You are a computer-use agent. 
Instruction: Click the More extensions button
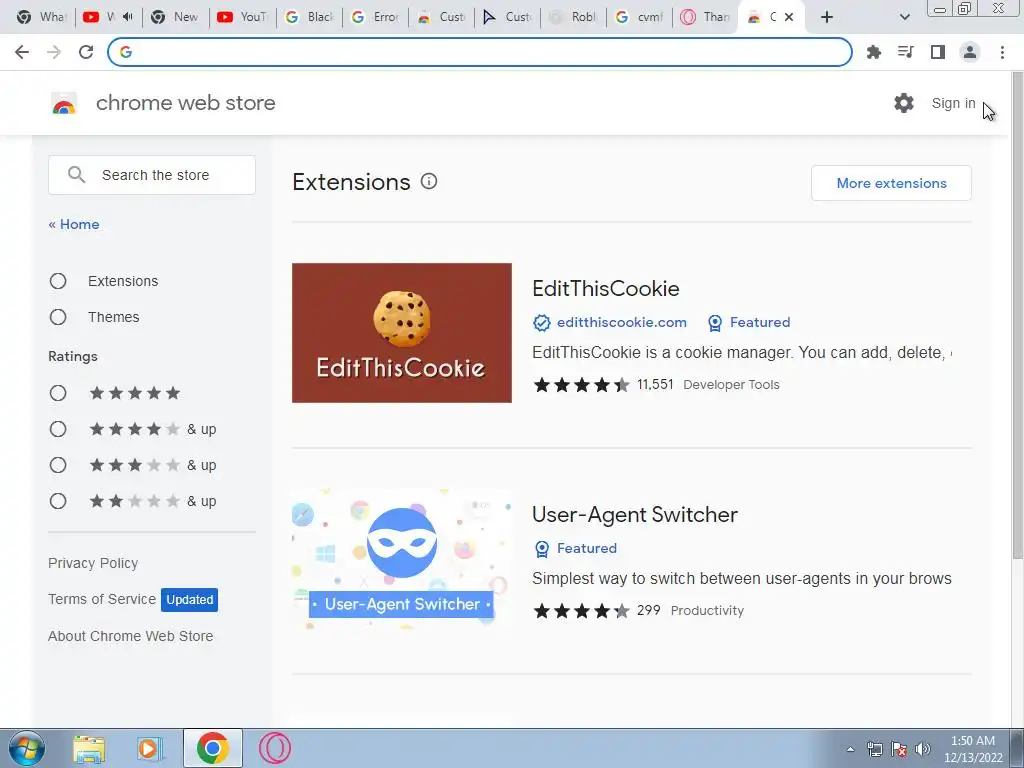(x=891, y=183)
